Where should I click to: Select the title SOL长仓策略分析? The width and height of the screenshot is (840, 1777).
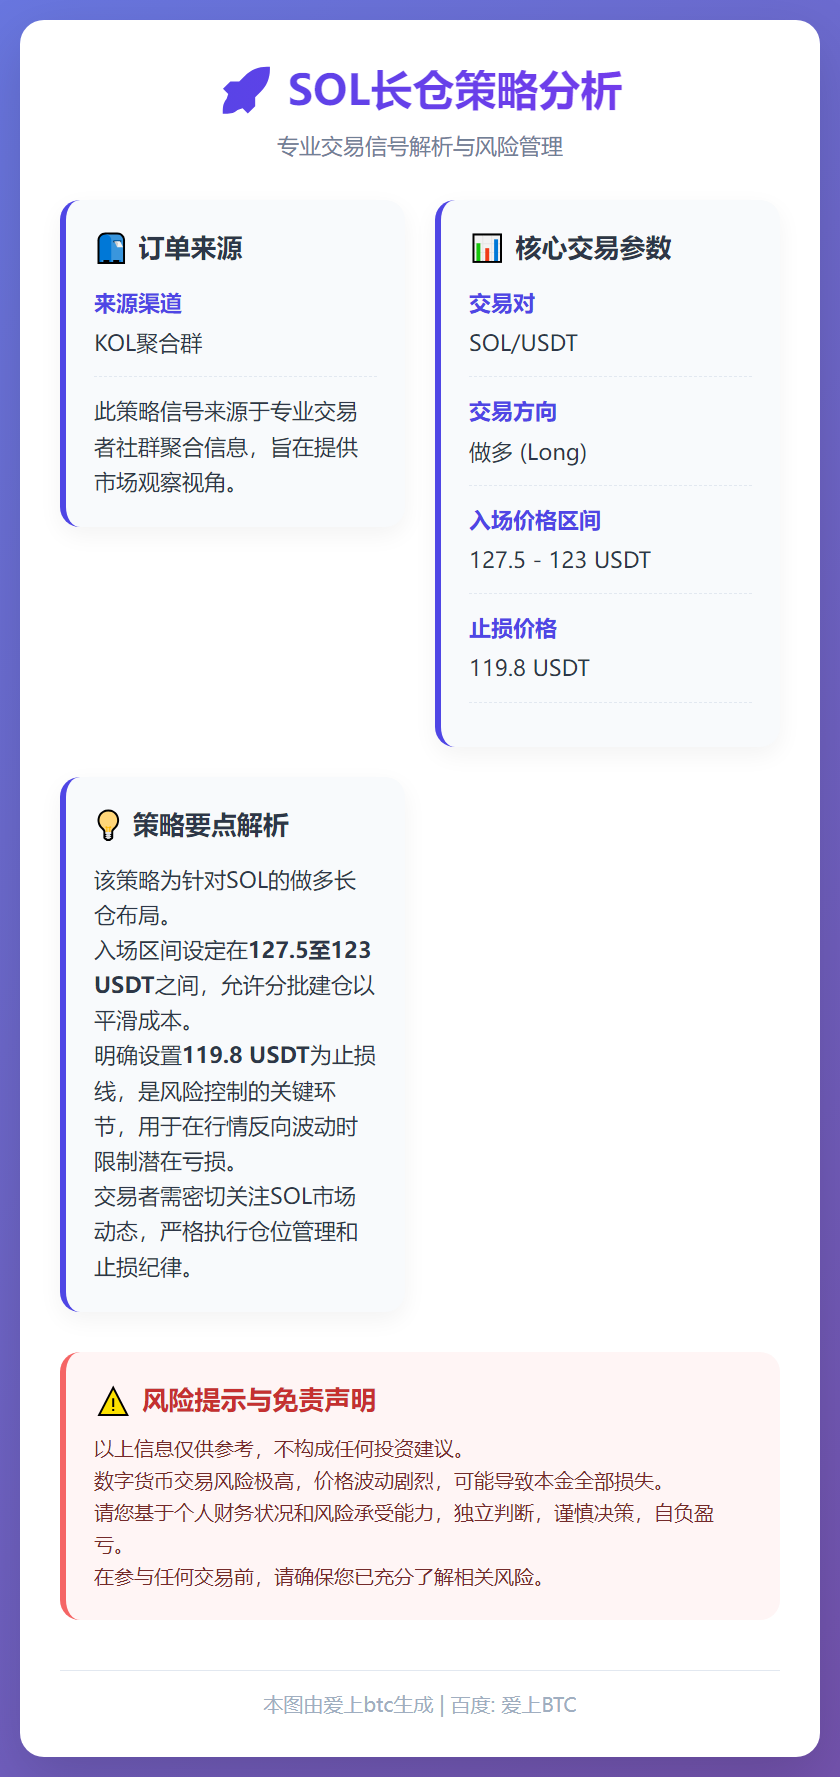[455, 90]
